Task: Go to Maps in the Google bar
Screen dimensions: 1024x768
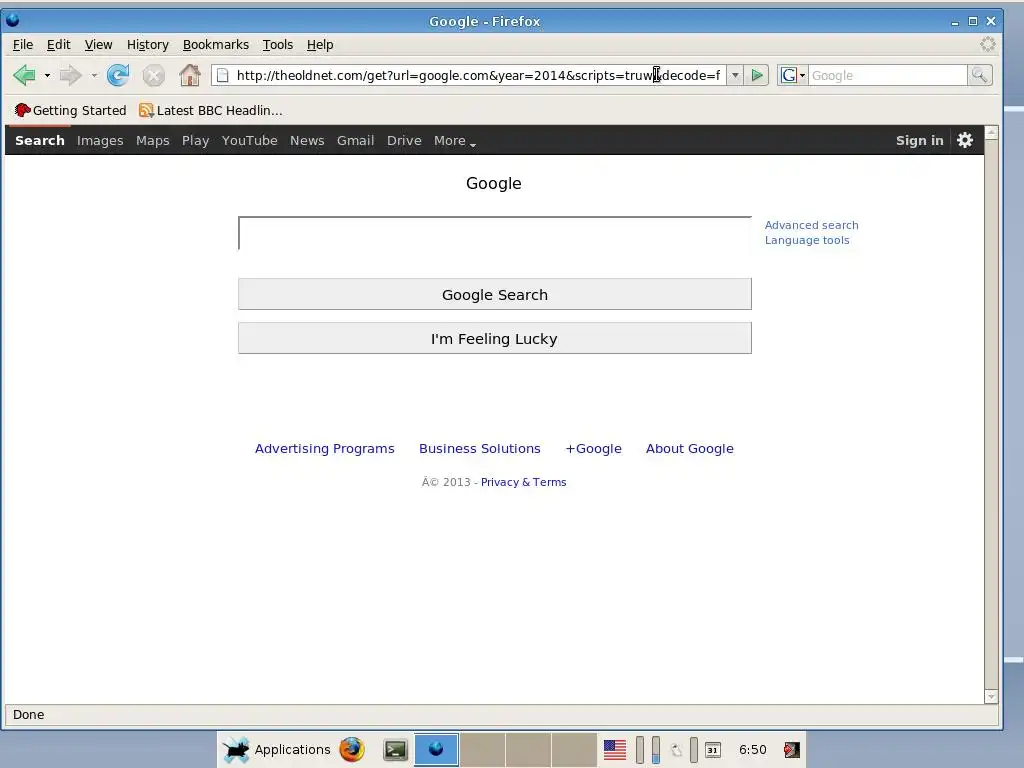Action: (153, 140)
